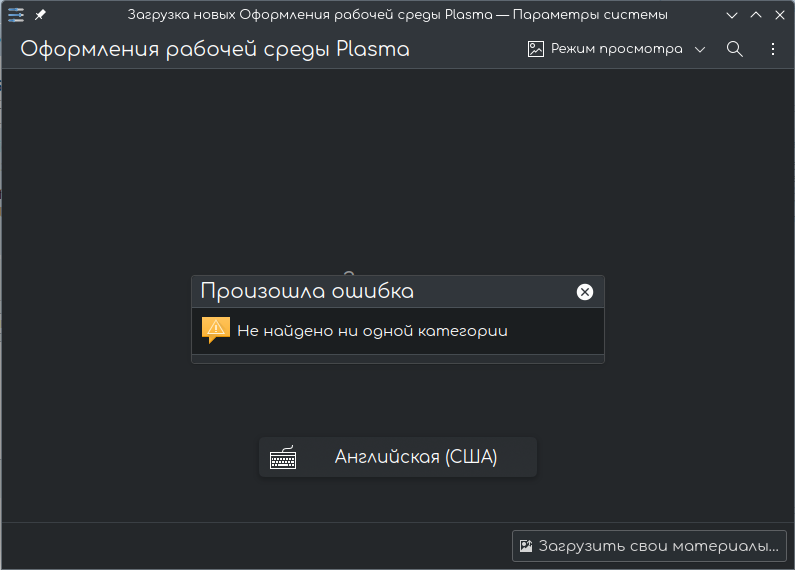Dismiss the Произошла ошибка error message

point(585,292)
